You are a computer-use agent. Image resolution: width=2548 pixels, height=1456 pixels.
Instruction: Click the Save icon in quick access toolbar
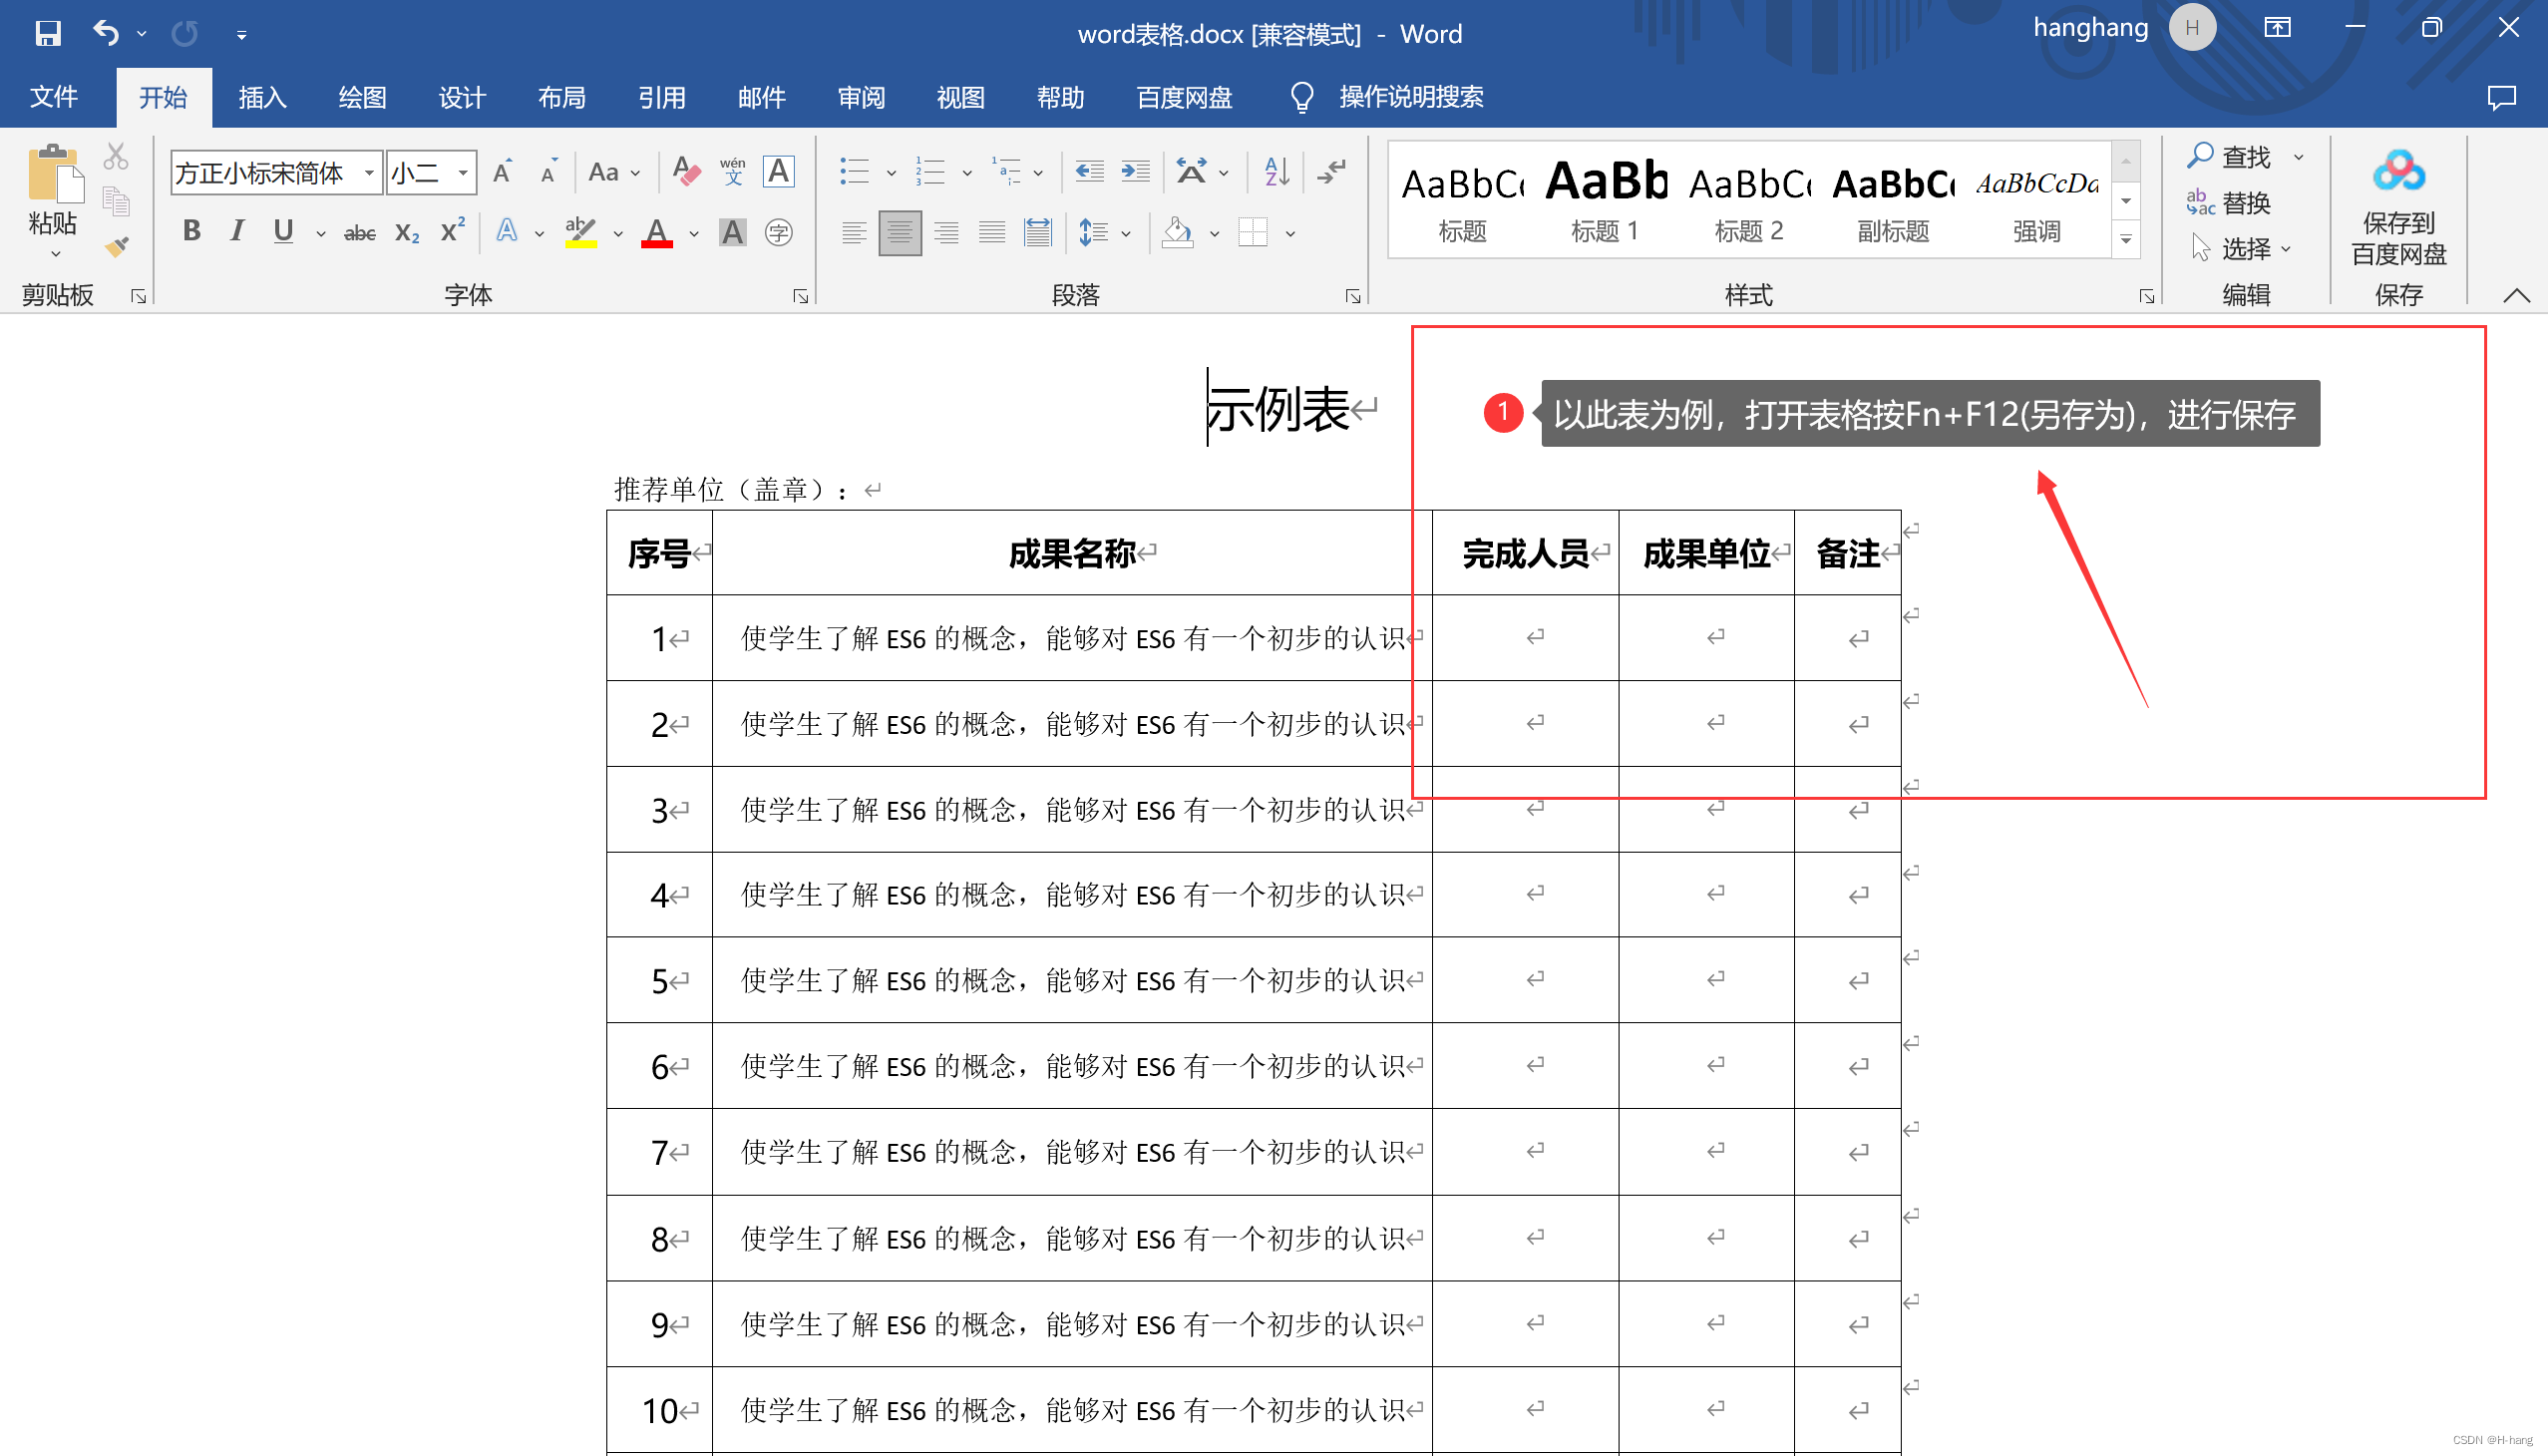[47, 34]
